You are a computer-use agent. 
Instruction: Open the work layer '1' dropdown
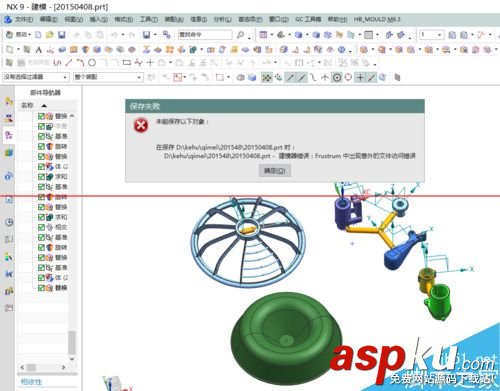click(x=431, y=35)
